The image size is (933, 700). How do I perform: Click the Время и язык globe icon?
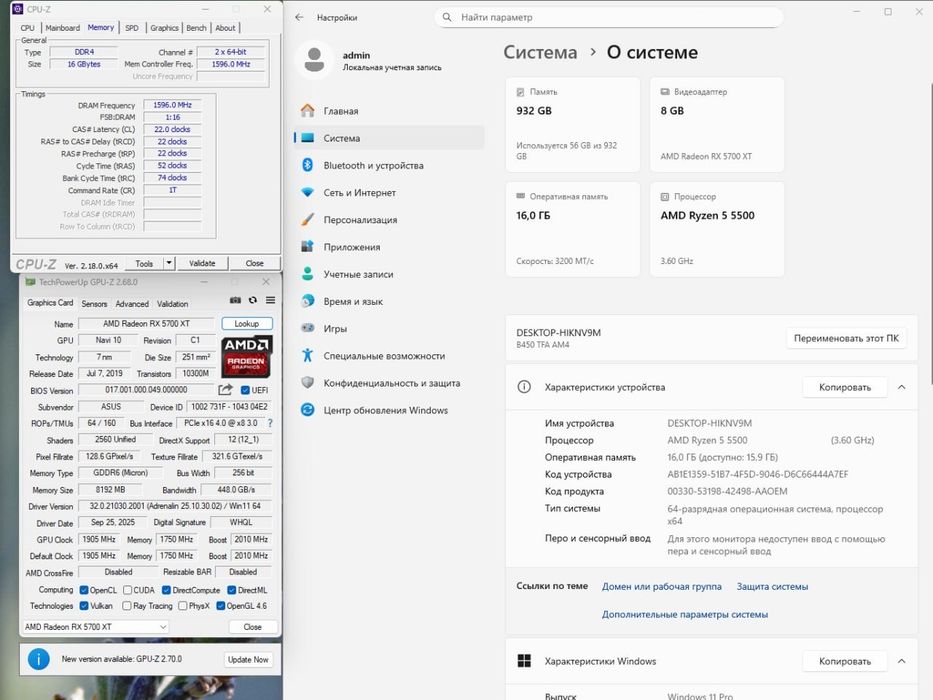[x=308, y=301]
